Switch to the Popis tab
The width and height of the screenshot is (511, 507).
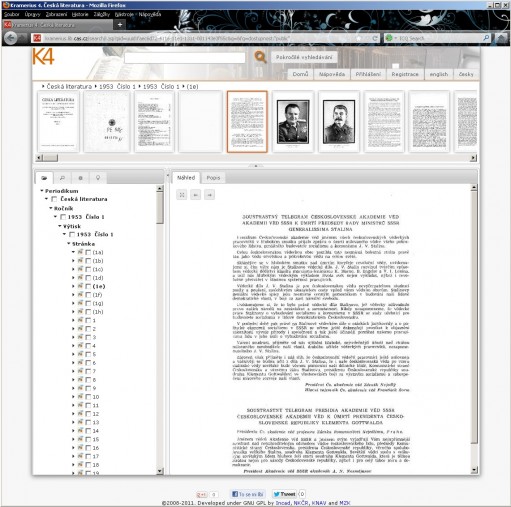click(213, 178)
